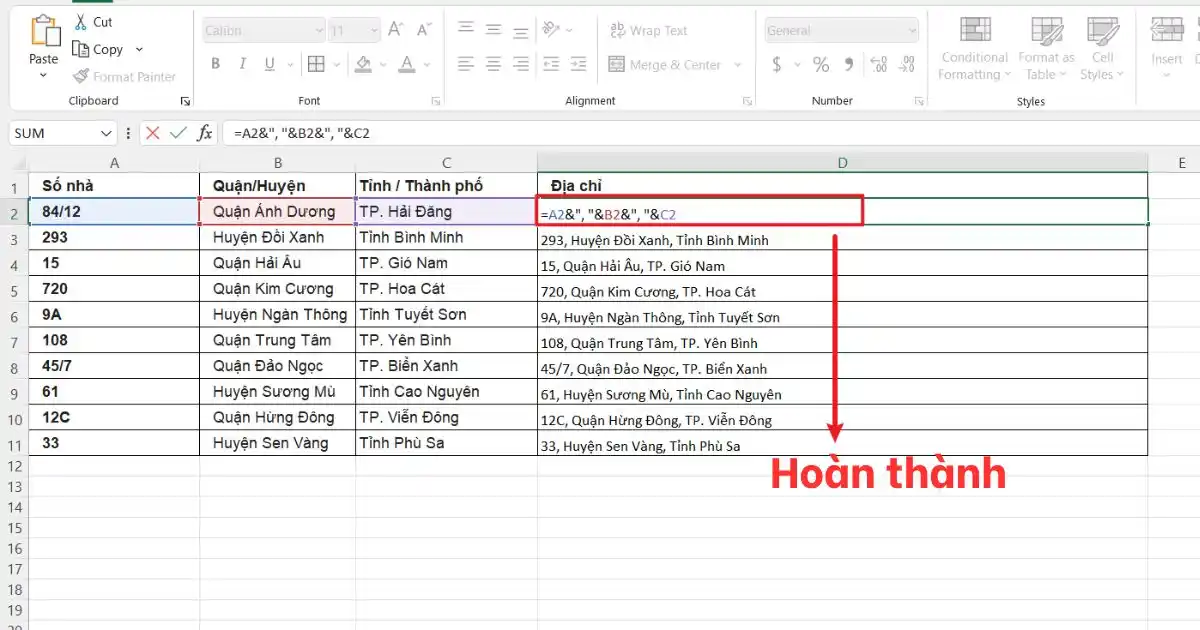Viewport: 1200px width, 630px height.
Task: Open the borders dropdown arrow
Action: point(335,65)
